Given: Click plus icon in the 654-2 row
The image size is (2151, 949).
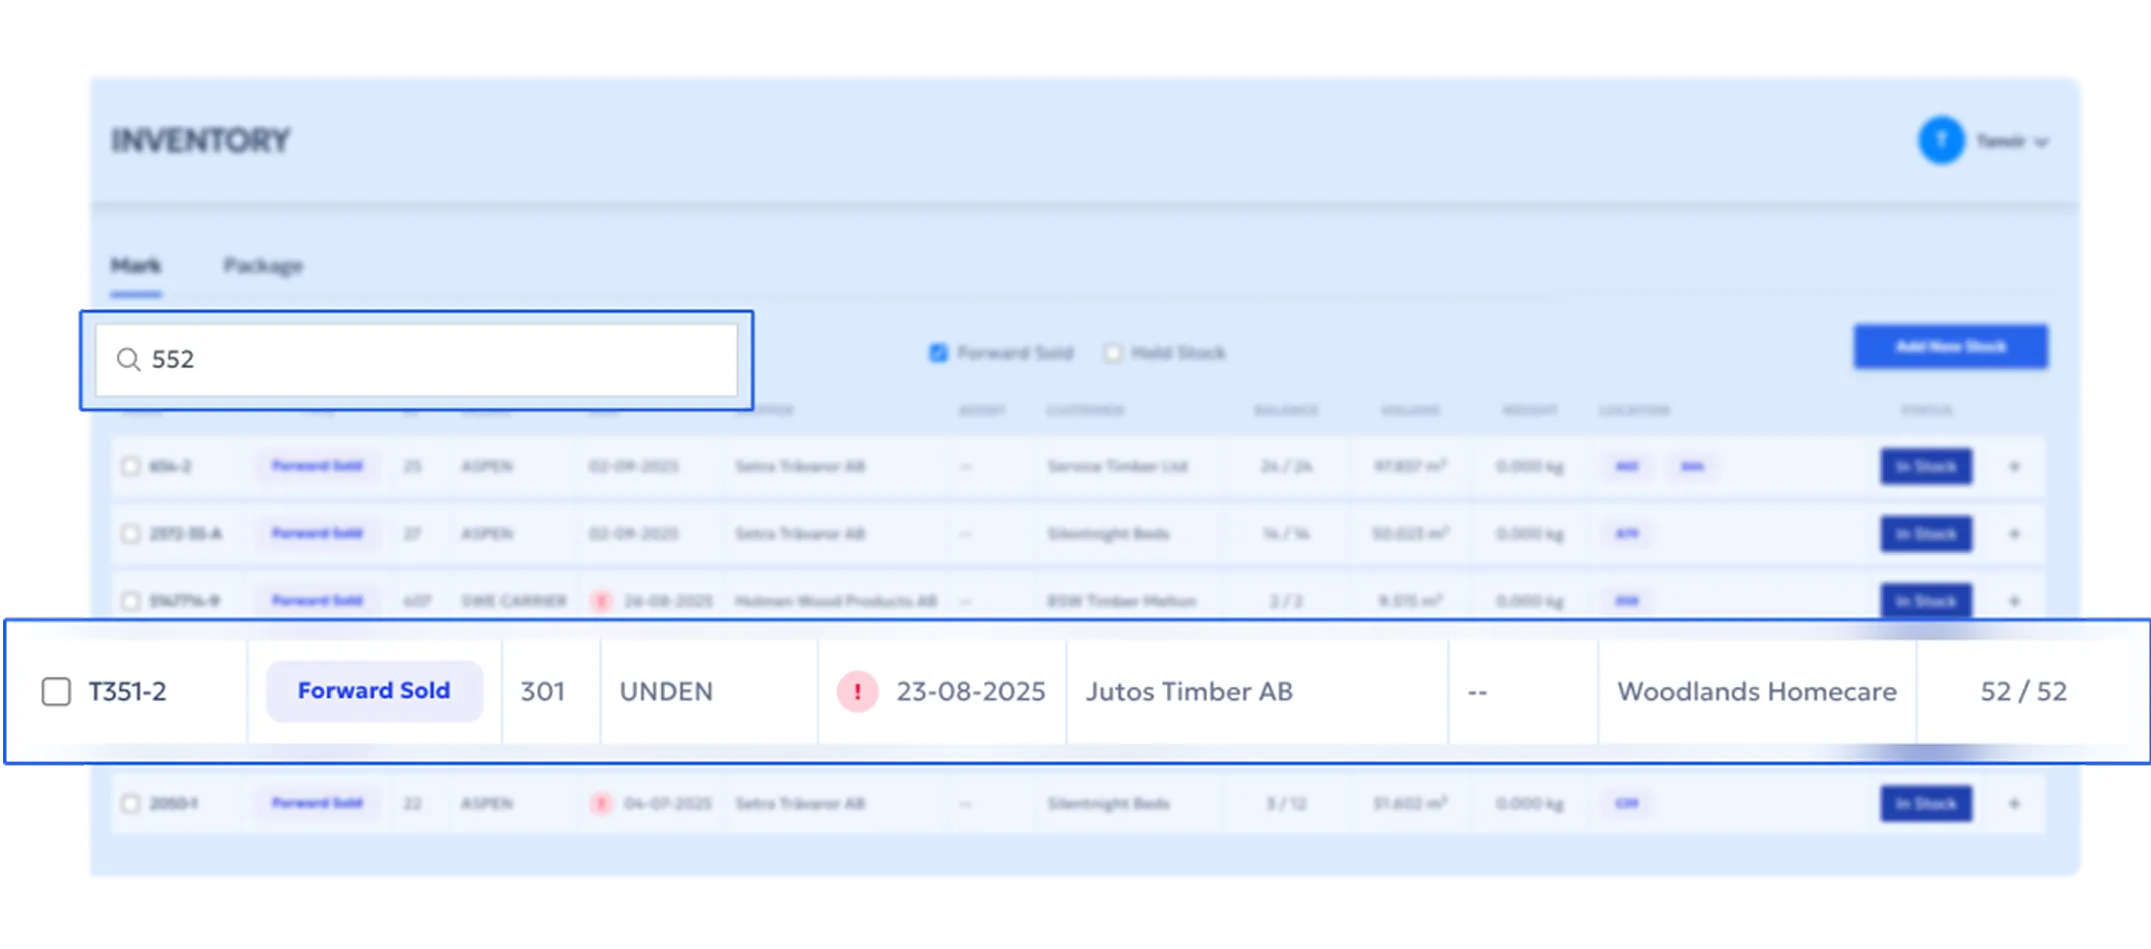Looking at the screenshot, I should [x=2014, y=467].
